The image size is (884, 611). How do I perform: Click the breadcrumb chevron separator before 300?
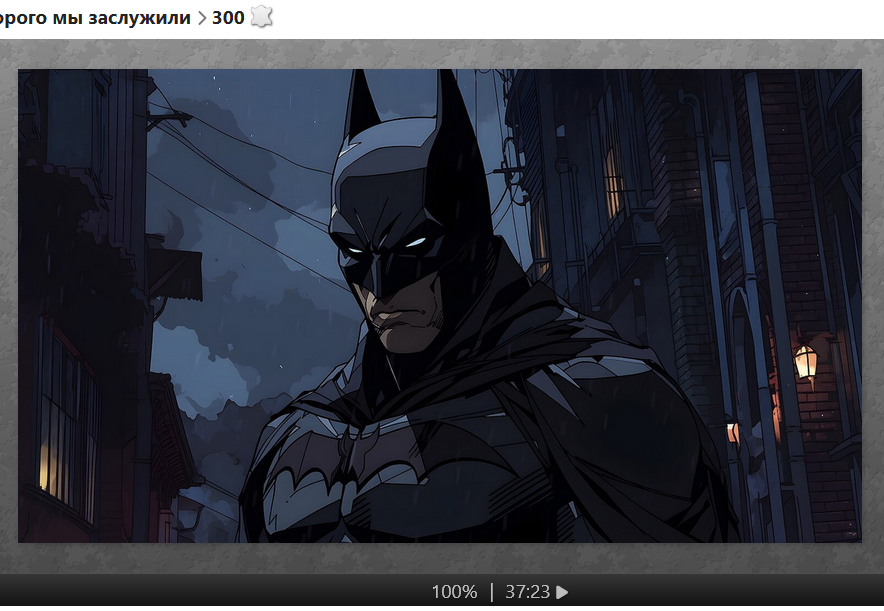(x=202, y=18)
